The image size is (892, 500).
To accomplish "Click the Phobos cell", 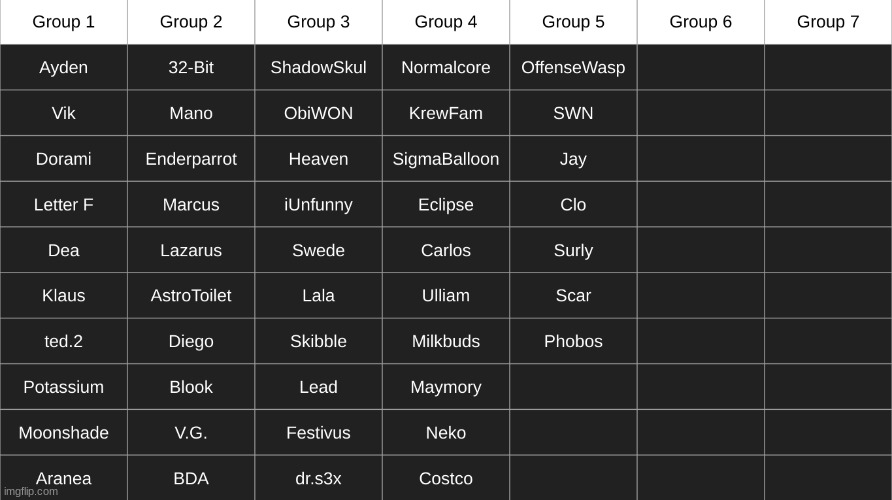I will pos(573,342).
